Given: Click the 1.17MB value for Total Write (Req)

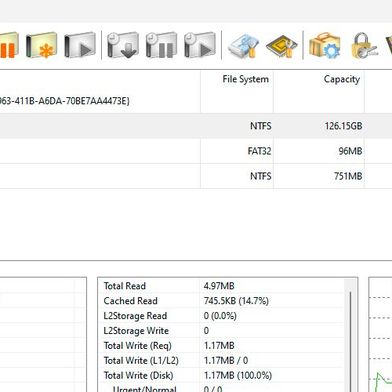Looking at the screenshot, I should click(219, 346).
